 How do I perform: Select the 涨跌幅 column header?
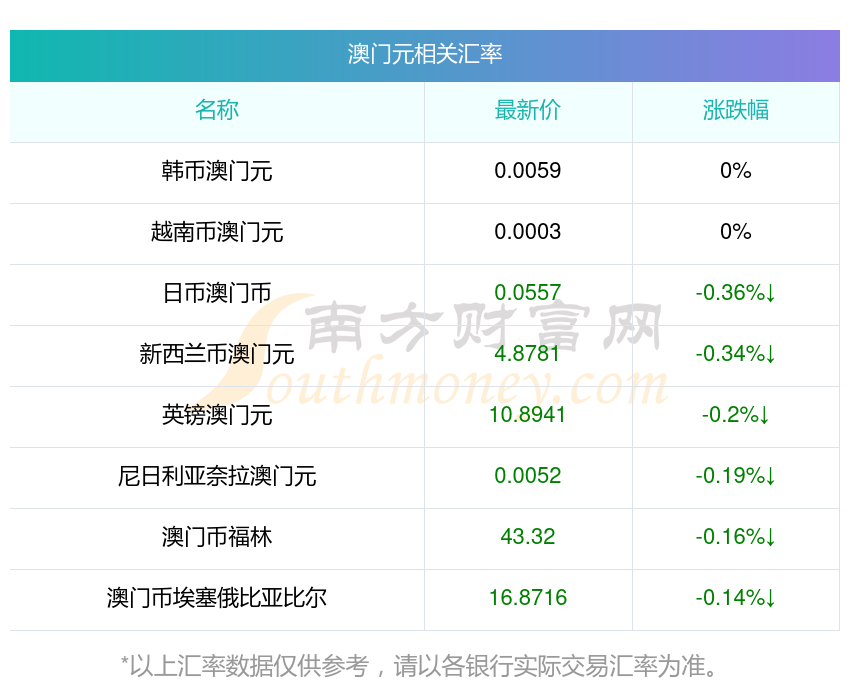tap(736, 110)
